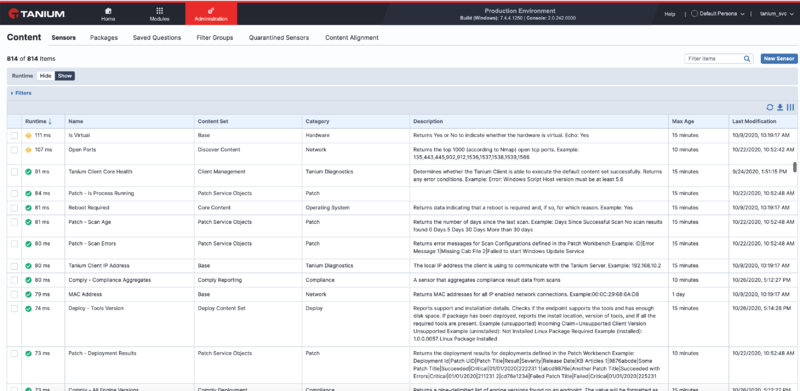Sort by the Category column

pyautogui.click(x=317, y=121)
